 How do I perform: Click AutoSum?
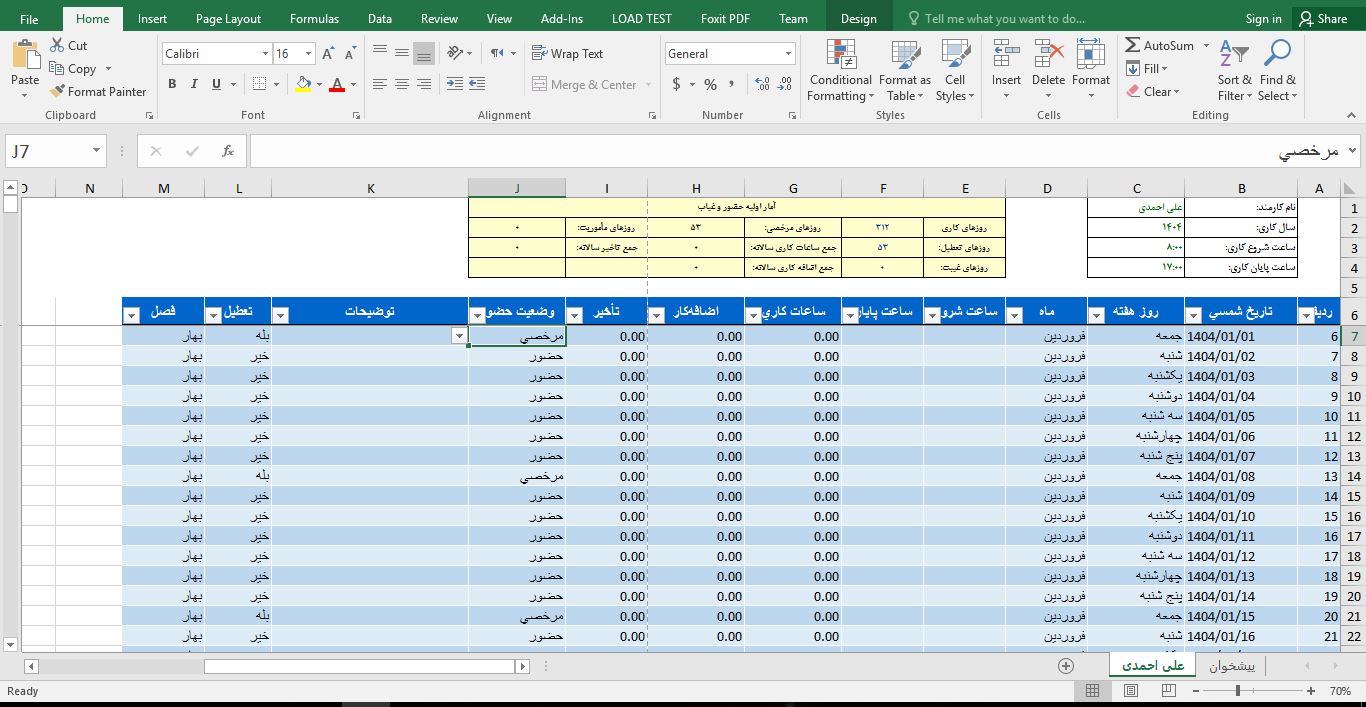[x=1159, y=46]
